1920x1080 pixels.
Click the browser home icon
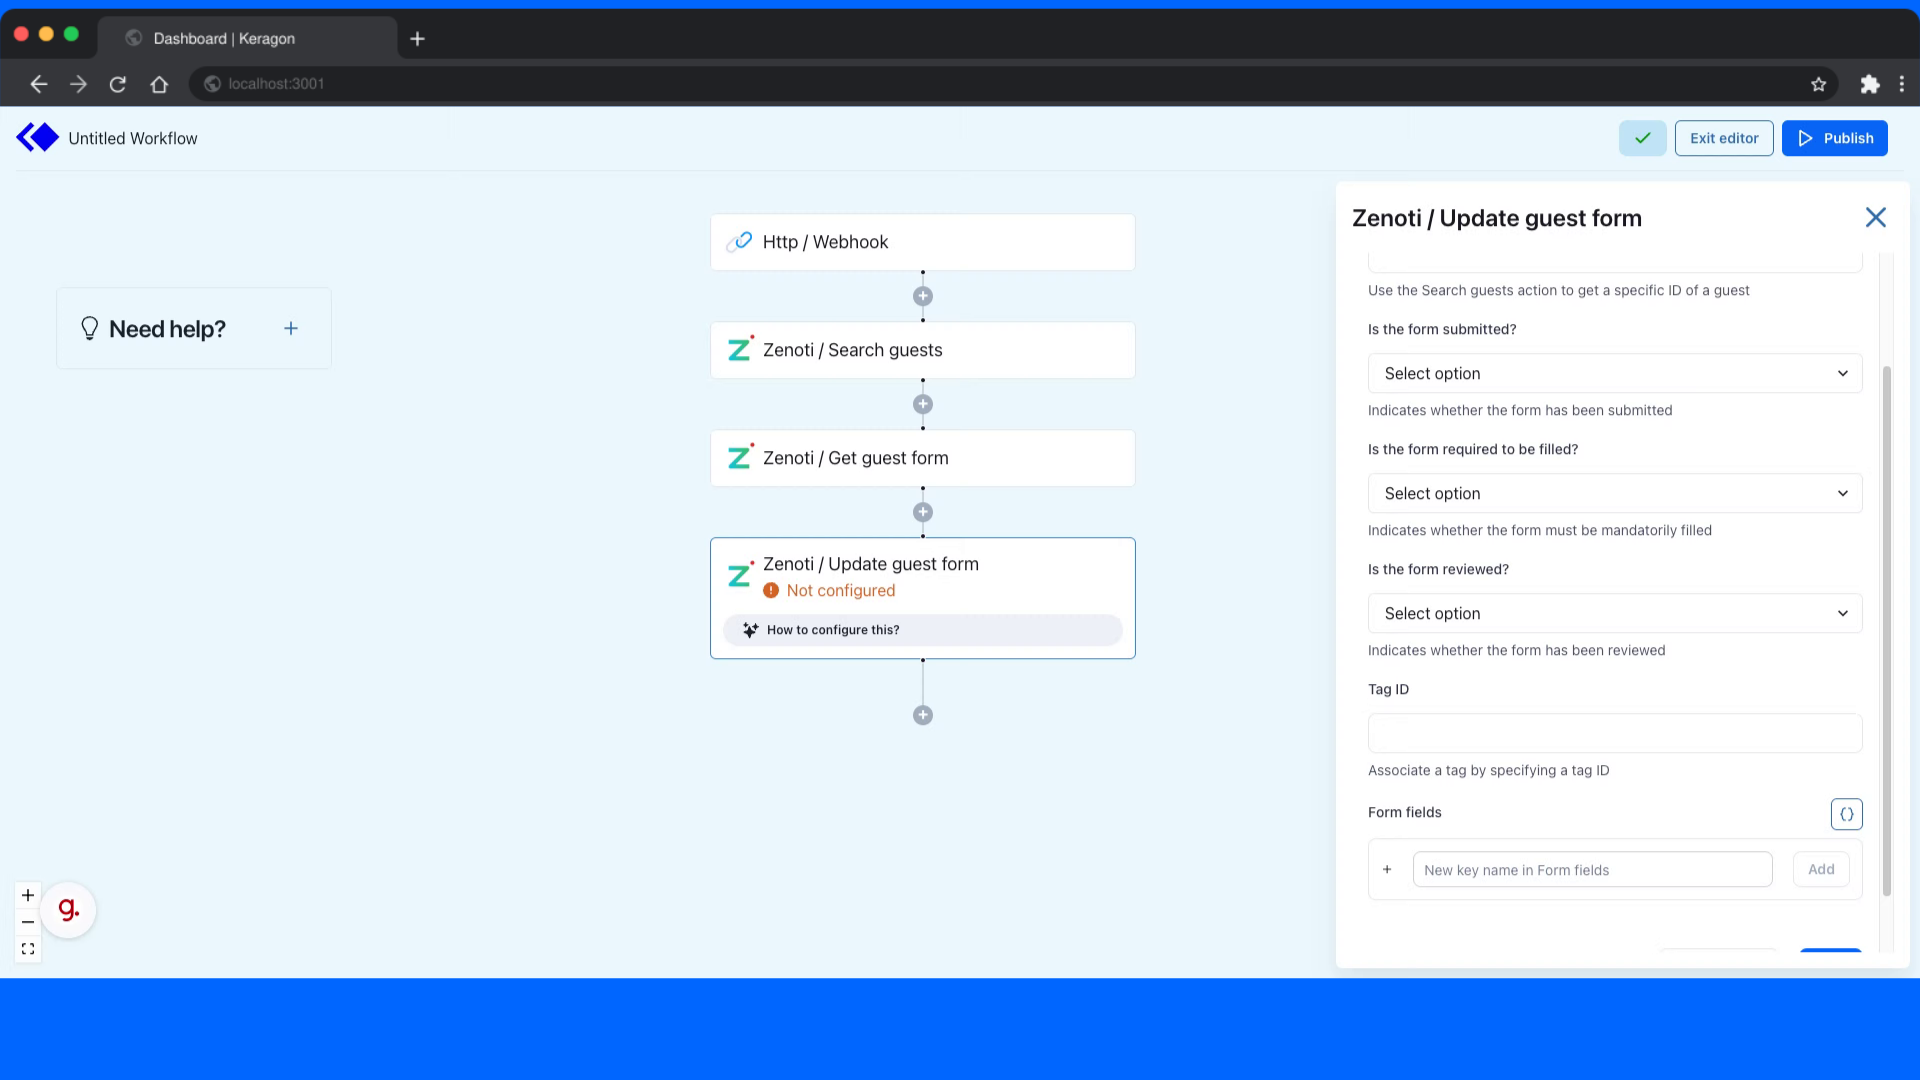(159, 84)
